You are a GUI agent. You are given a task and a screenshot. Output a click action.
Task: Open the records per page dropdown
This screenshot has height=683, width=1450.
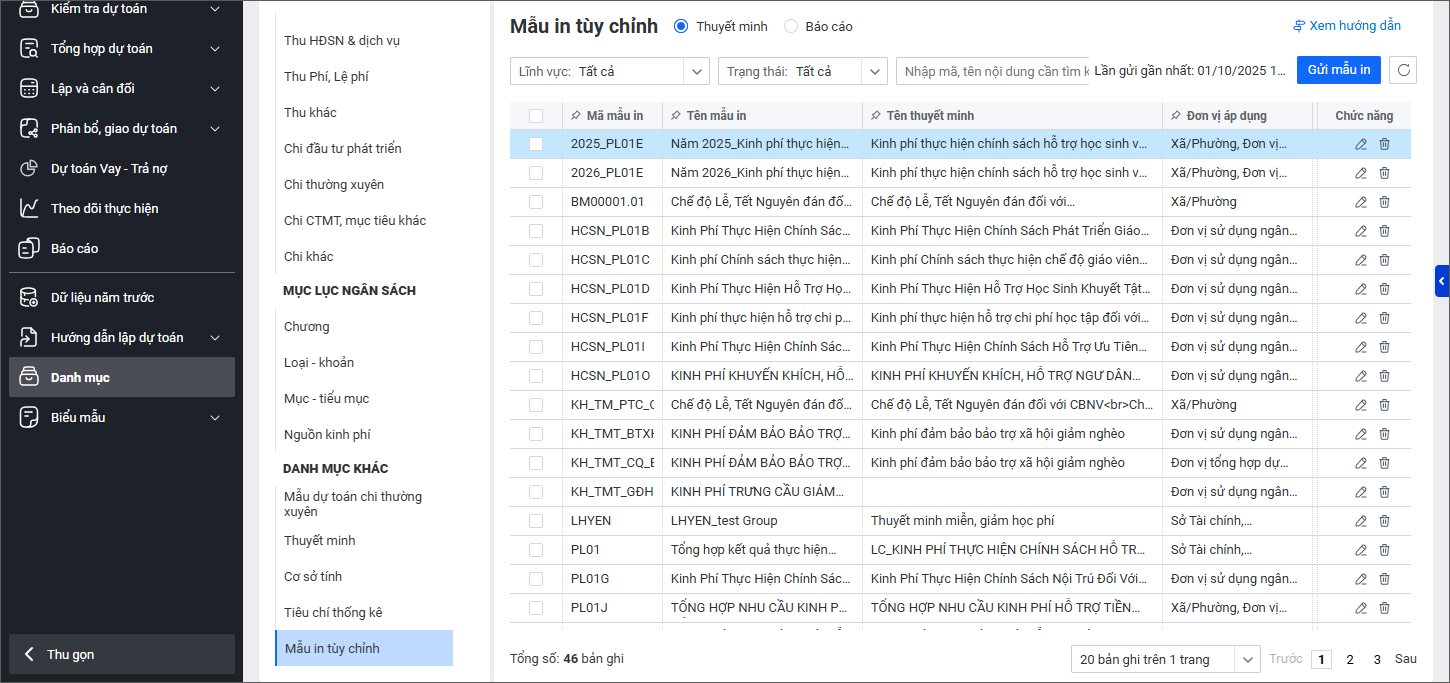(x=1164, y=659)
